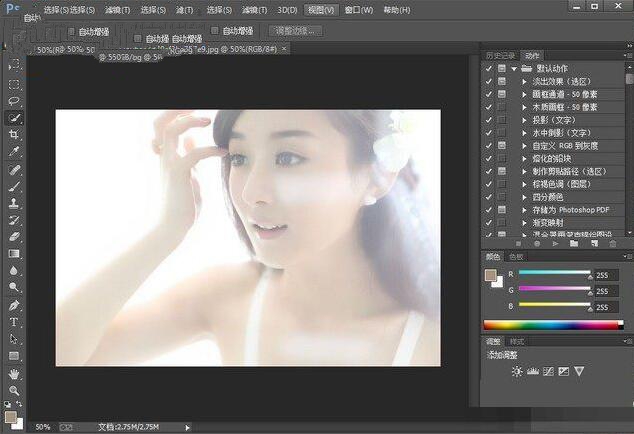Select the Quick Selection tool
This screenshot has width=634, height=434.
tap(14, 118)
